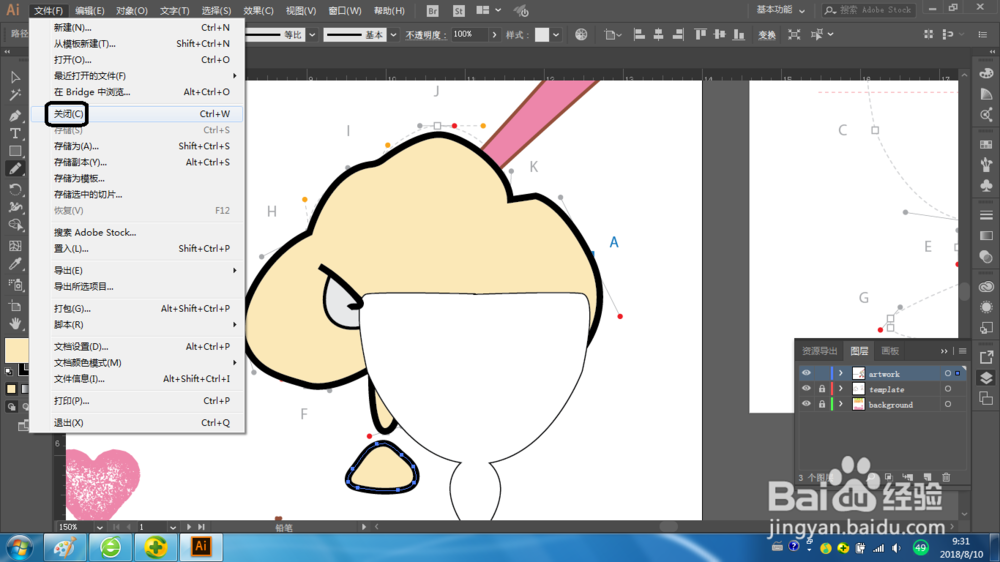
Task: Click horizontal align right icon
Action: (677, 34)
